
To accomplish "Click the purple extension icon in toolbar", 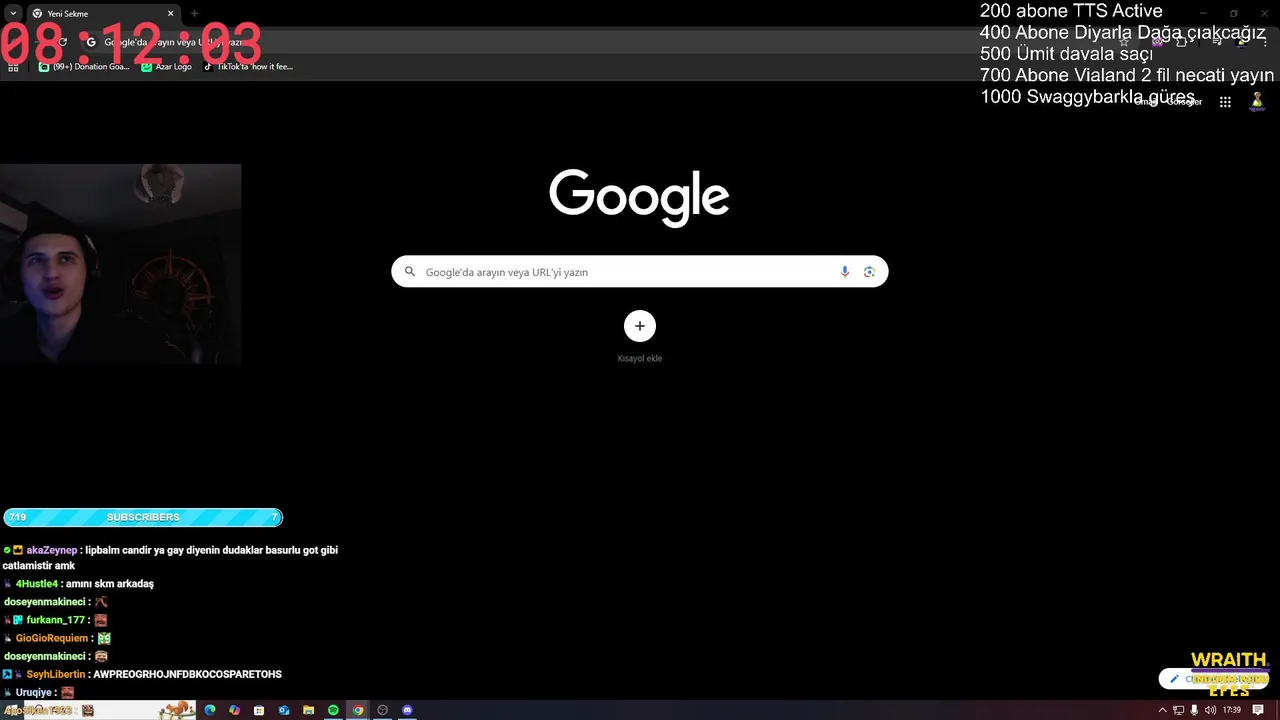I will coord(1158,42).
